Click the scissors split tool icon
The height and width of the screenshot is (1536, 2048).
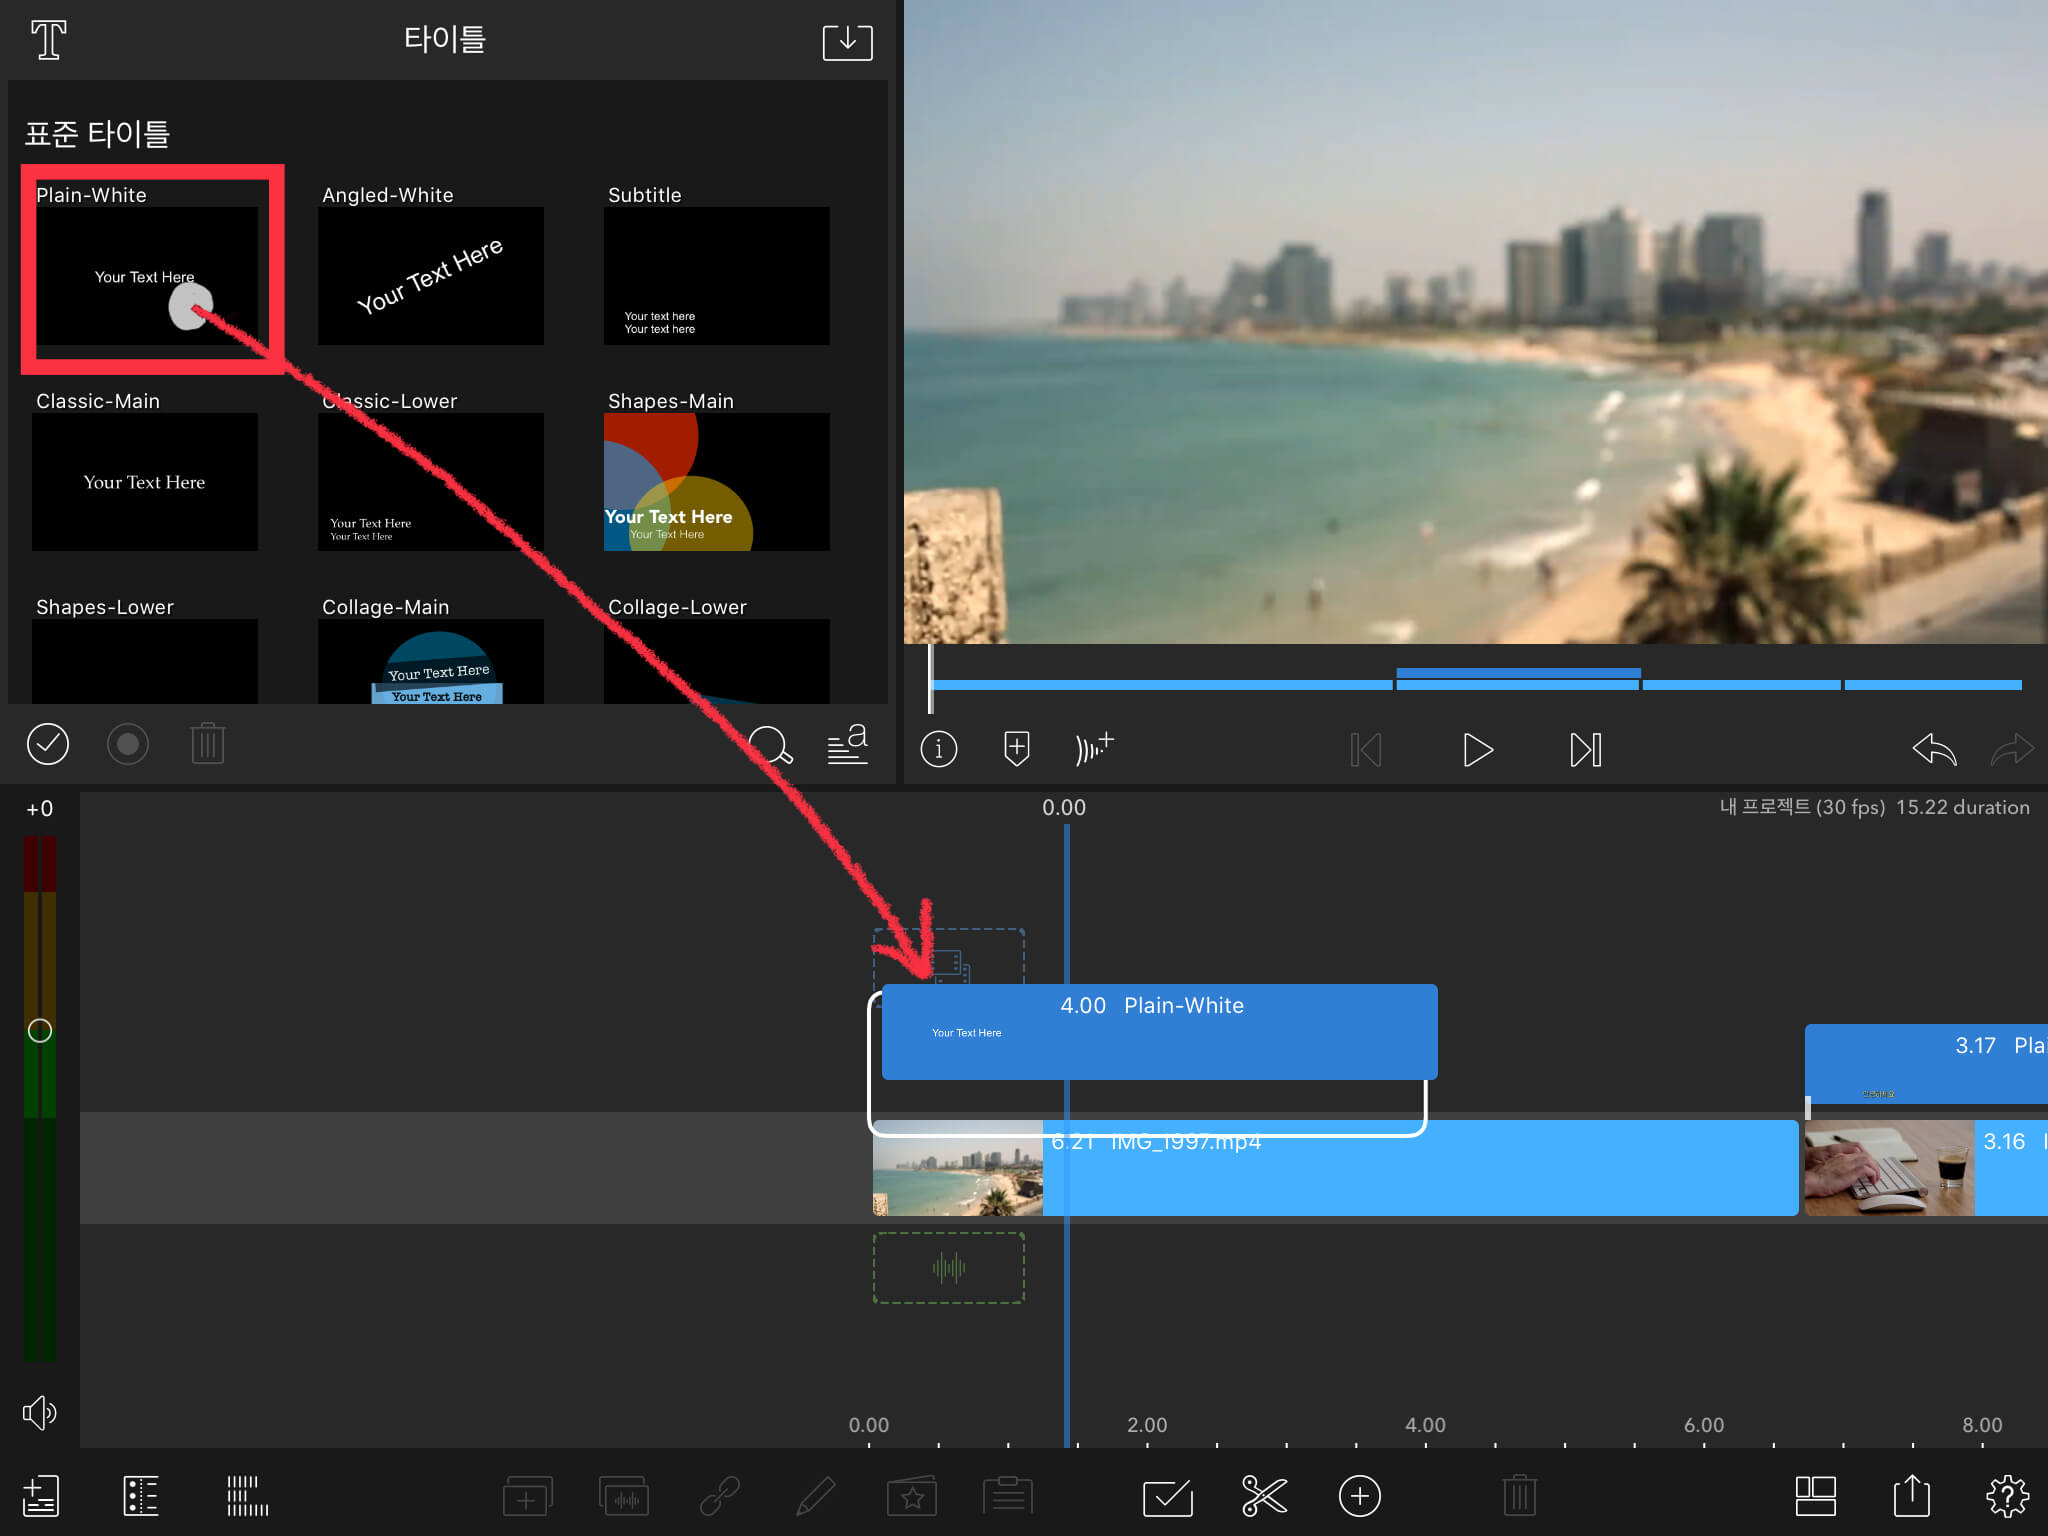click(1264, 1496)
